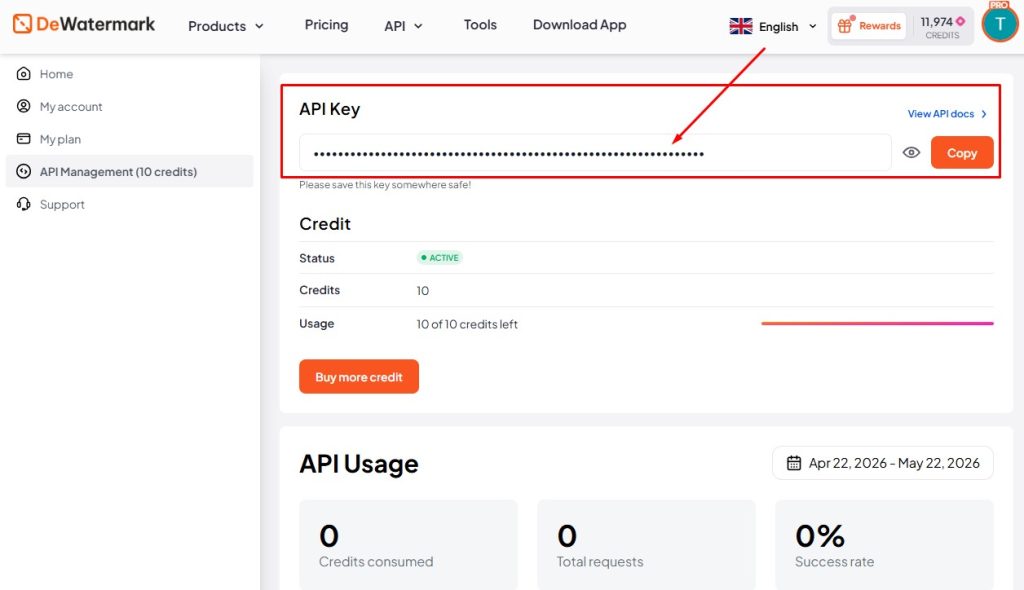
Task: Click the API Management sidebar icon
Action: pos(24,171)
